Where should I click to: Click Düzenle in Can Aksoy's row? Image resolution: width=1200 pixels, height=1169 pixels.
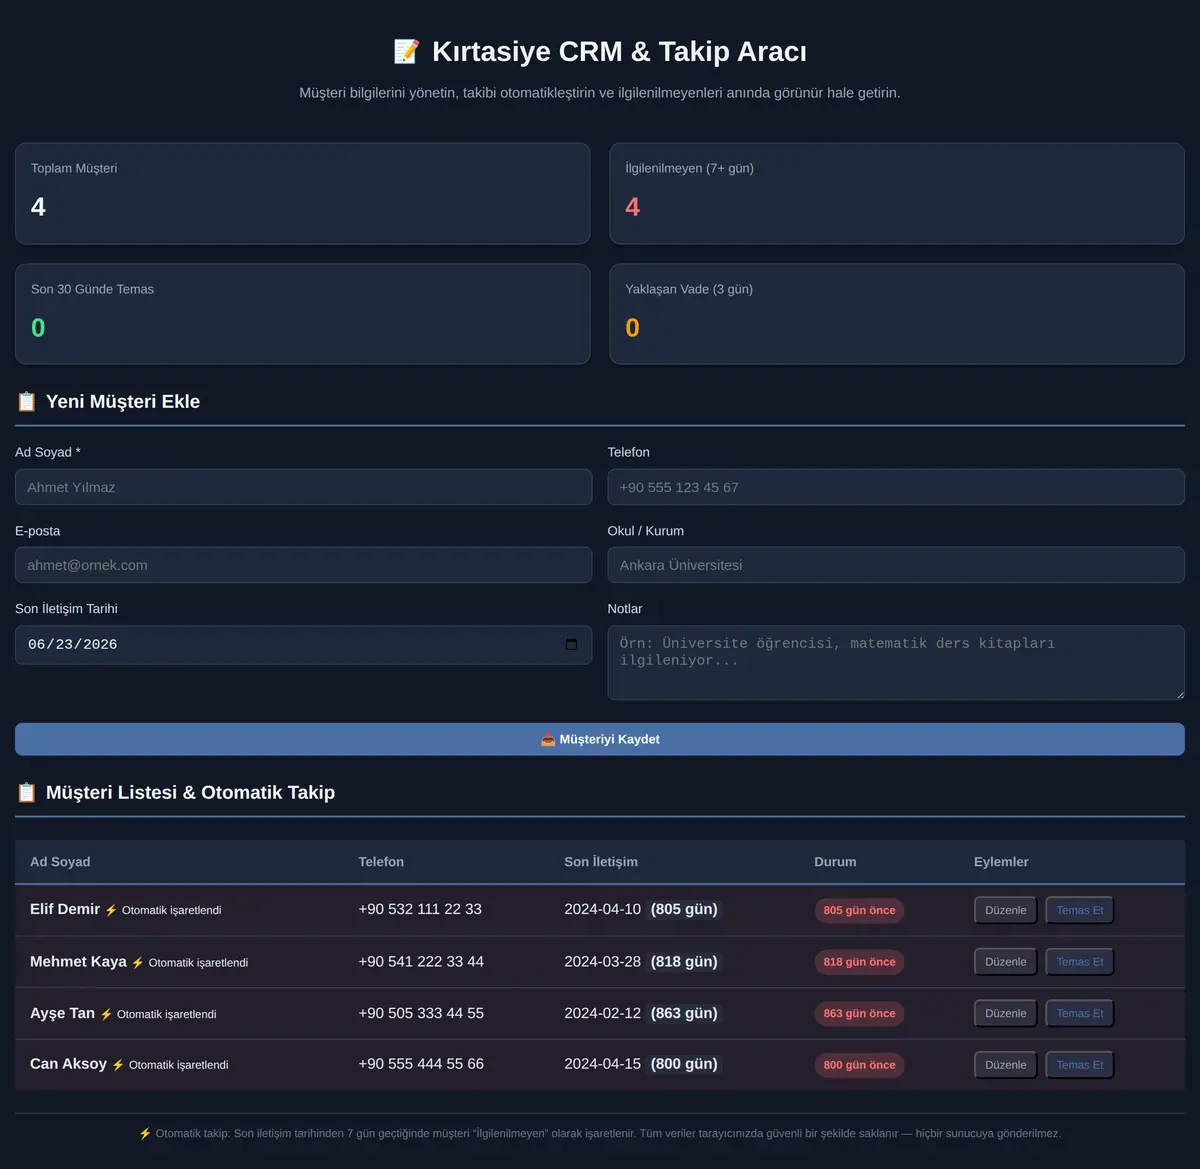tap(1005, 1065)
